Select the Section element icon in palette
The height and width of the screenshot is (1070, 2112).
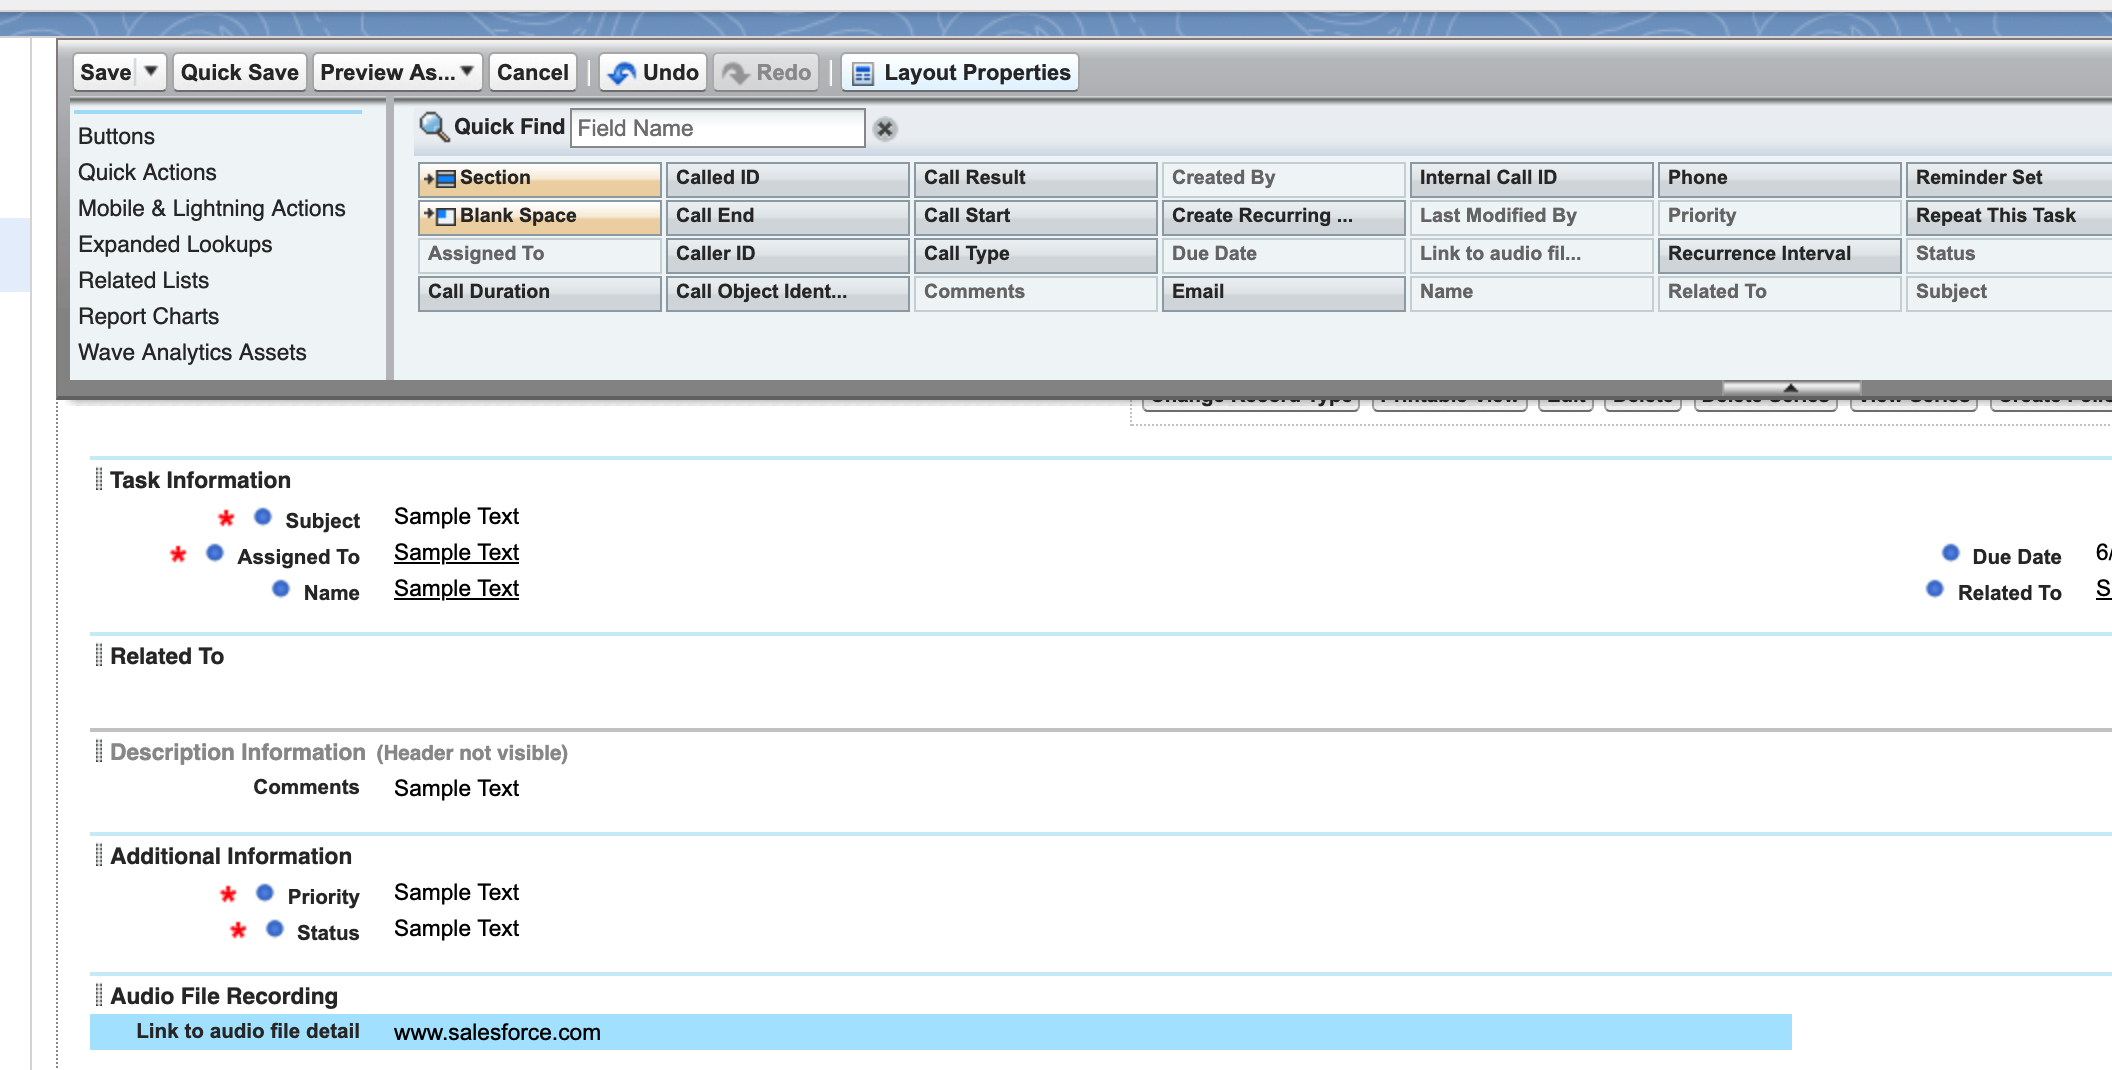pos(440,178)
